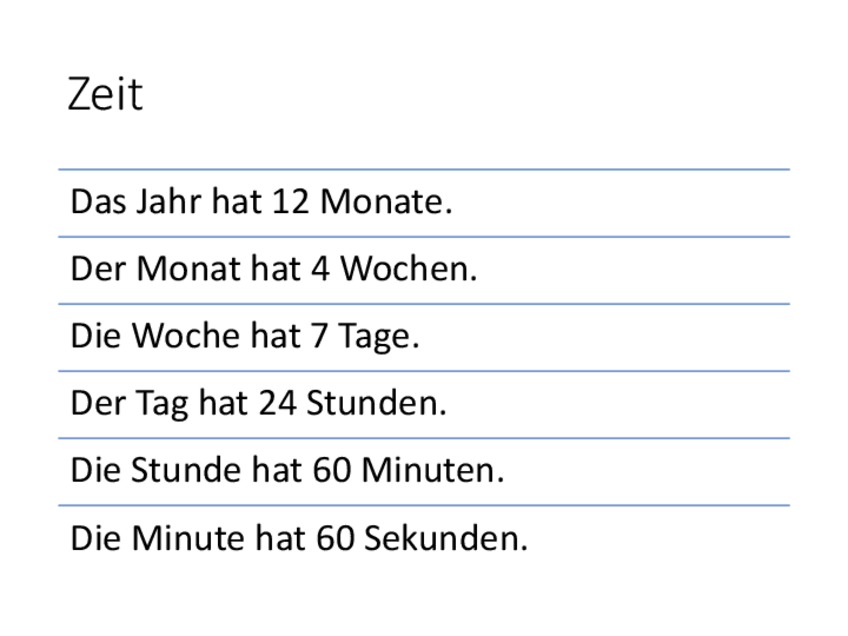Select the line "Die Stunde hat 60 Minuten."
The height and width of the screenshot is (636, 848).
tap(287, 471)
